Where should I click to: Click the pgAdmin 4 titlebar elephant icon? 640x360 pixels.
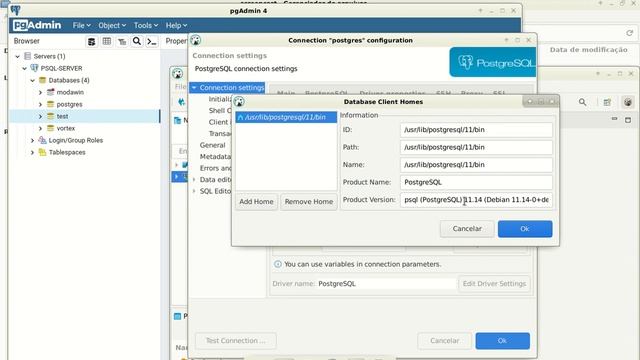(16, 10)
